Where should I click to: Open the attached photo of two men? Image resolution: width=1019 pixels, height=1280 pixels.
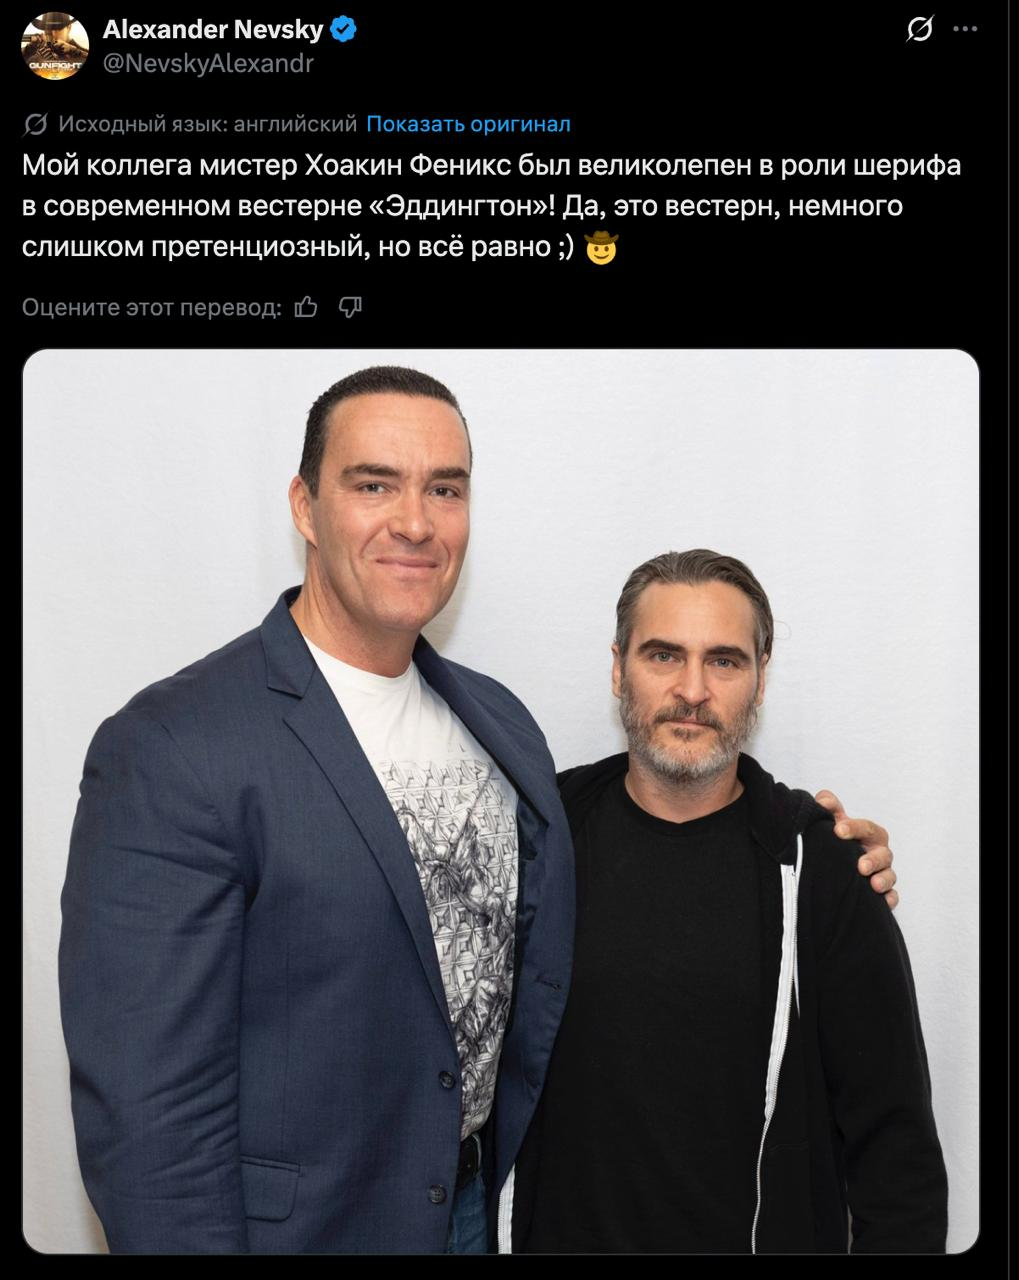(501, 801)
